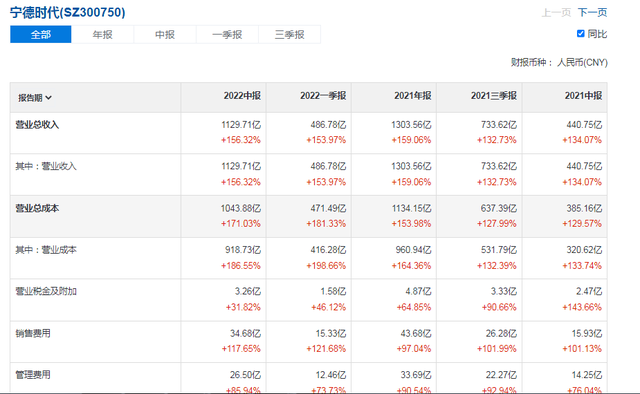The height and width of the screenshot is (394, 640).
Task: Click the +31.82% growth value
Action: pyautogui.click(x=243, y=307)
